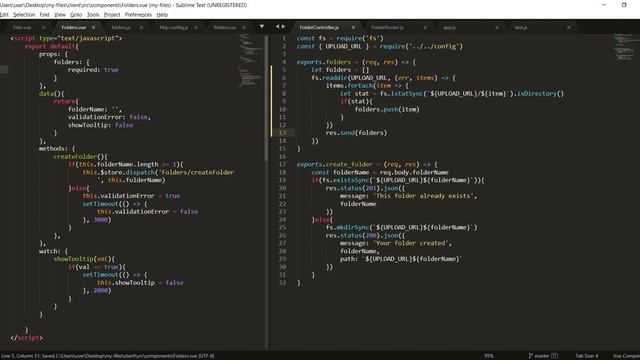640x360 pixels.
Task: Click the 95% status bar entry
Action: 489,356
